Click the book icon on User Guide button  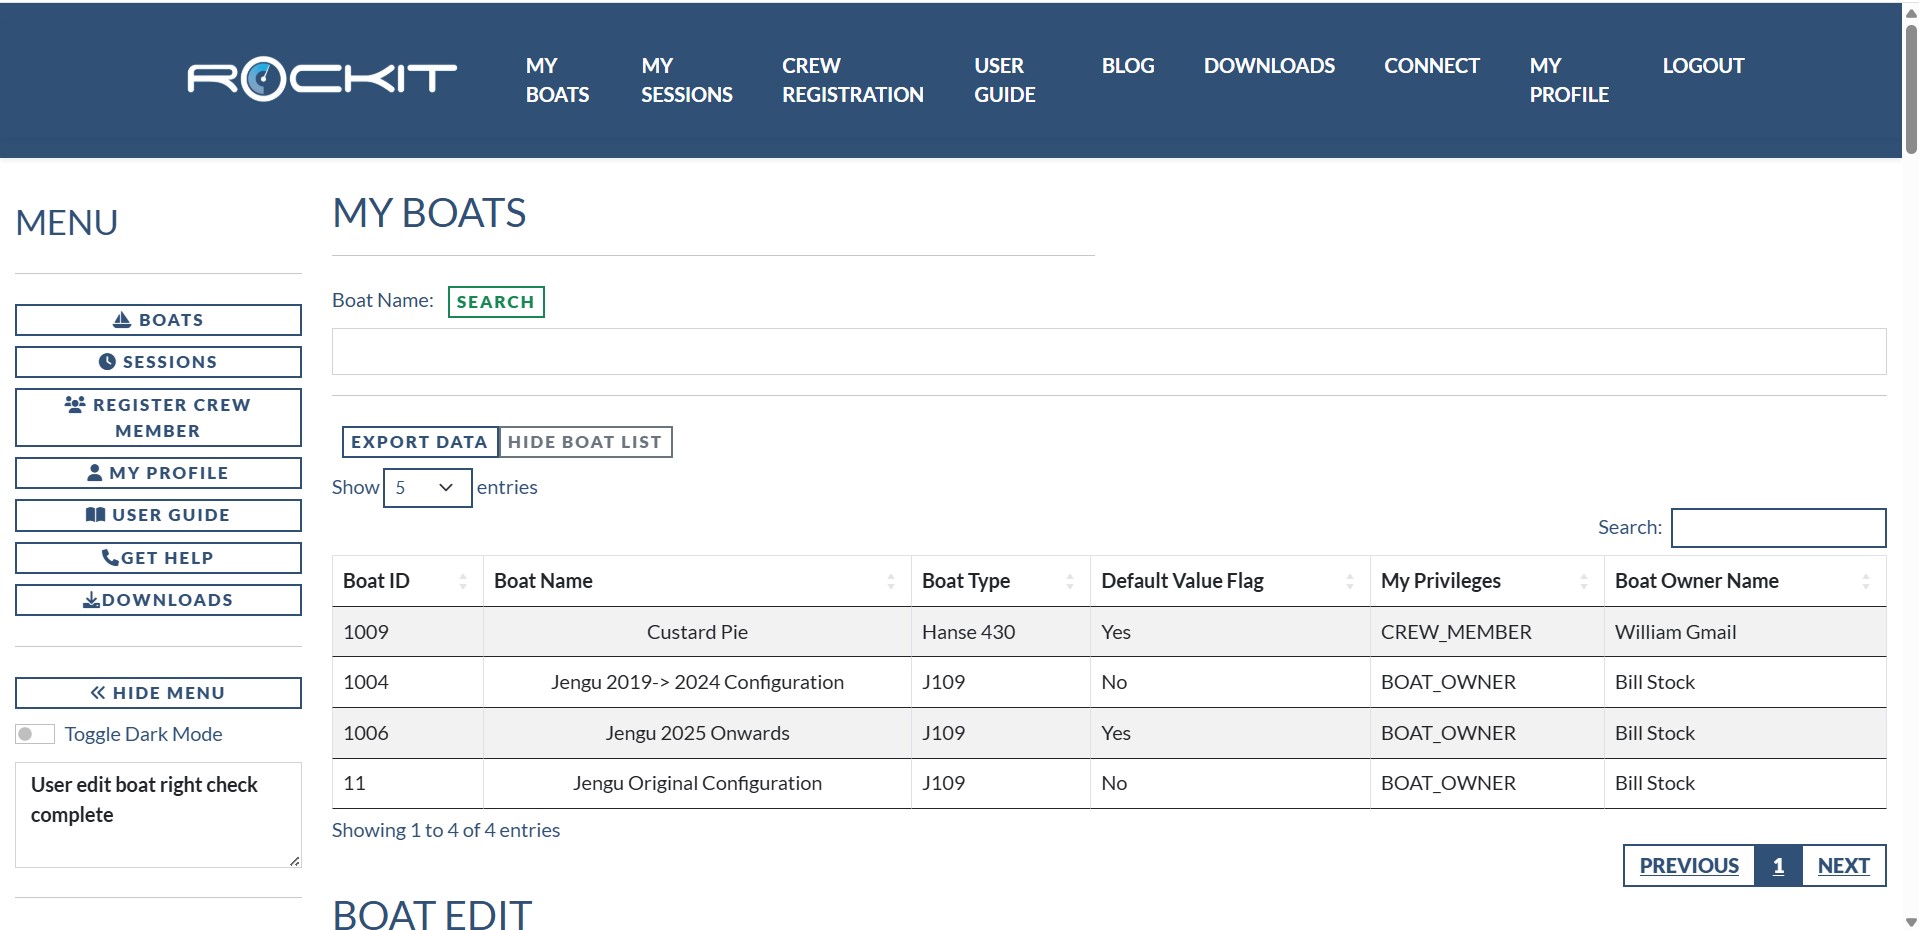(x=96, y=515)
